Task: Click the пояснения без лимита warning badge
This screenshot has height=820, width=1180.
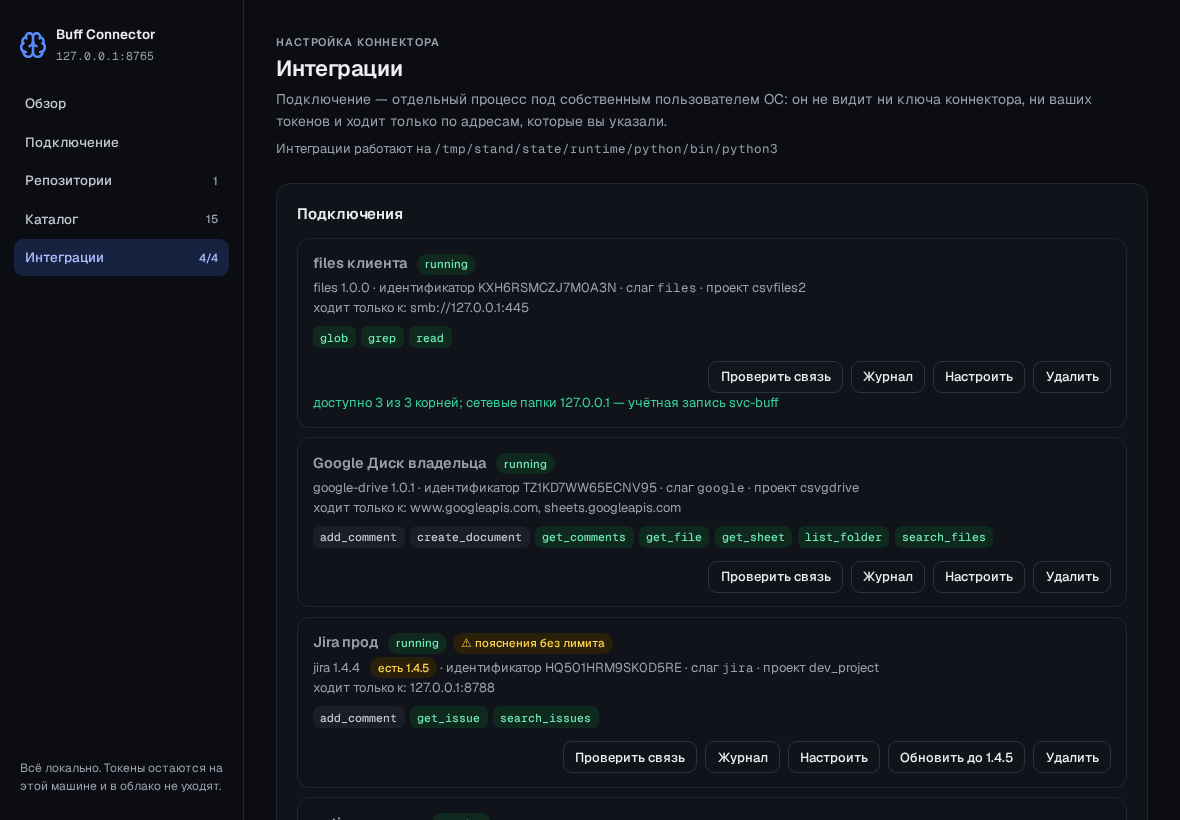Action: click(533, 643)
